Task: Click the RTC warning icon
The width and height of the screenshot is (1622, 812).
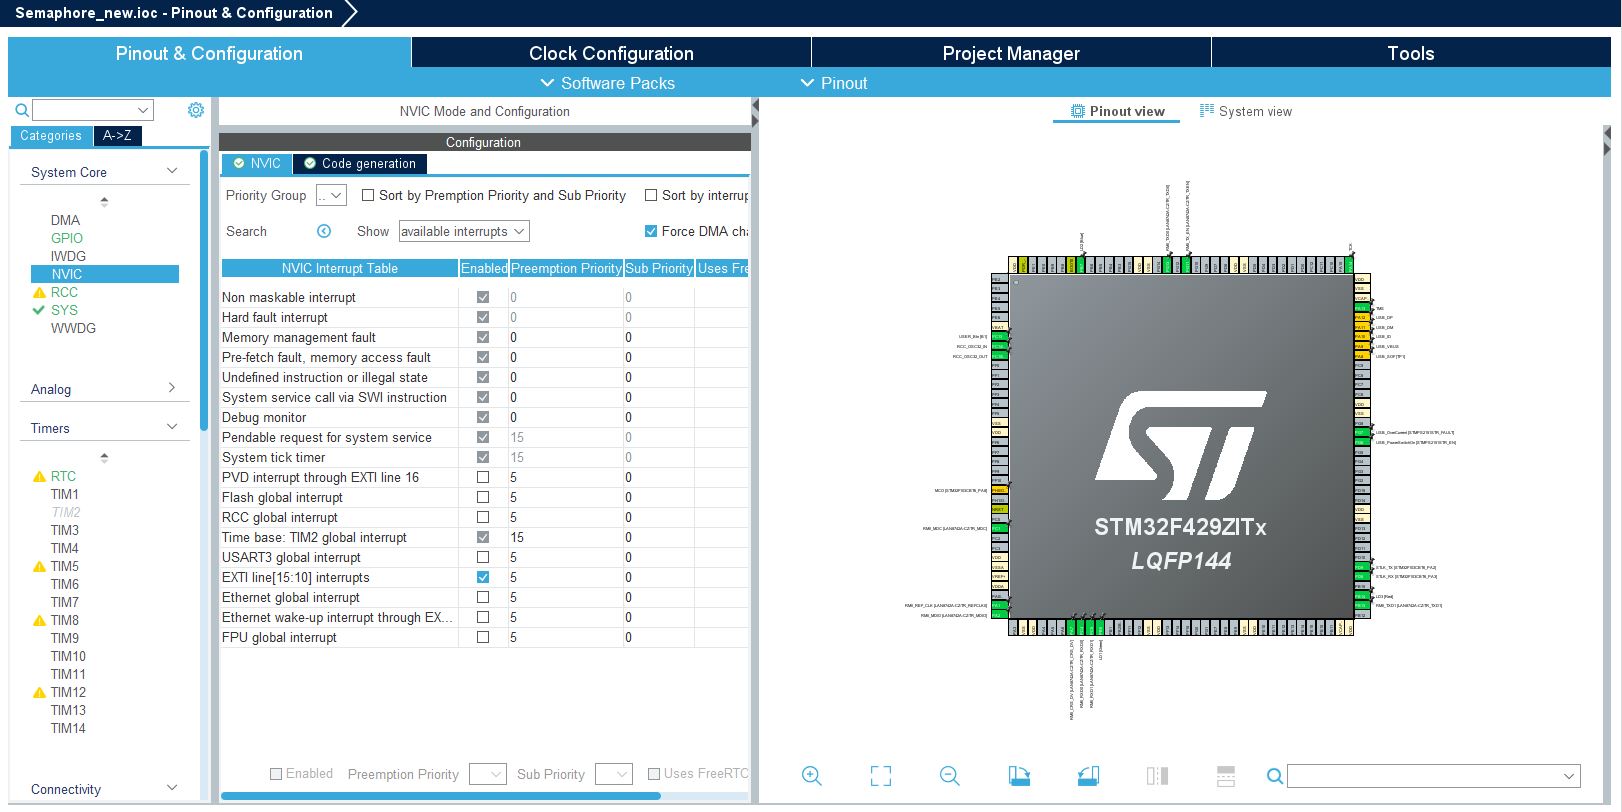Action: pyautogui.click(x=40, y=476)
